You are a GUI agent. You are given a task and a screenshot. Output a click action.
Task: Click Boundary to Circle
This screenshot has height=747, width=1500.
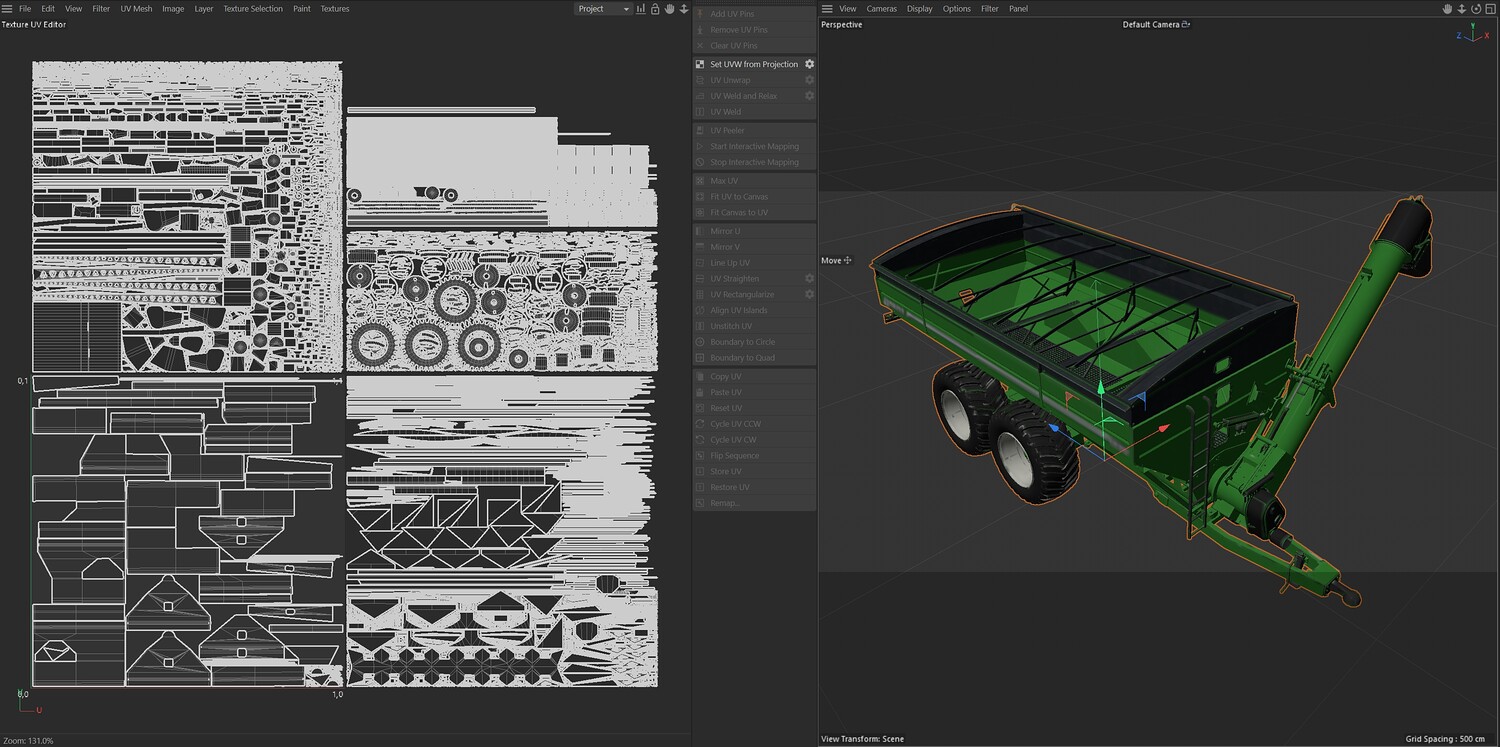(x=755, y=342)
